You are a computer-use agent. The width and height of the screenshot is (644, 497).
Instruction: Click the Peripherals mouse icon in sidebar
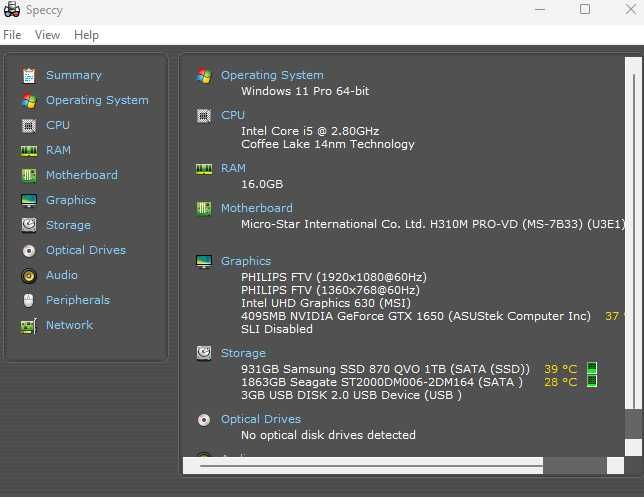28,301
